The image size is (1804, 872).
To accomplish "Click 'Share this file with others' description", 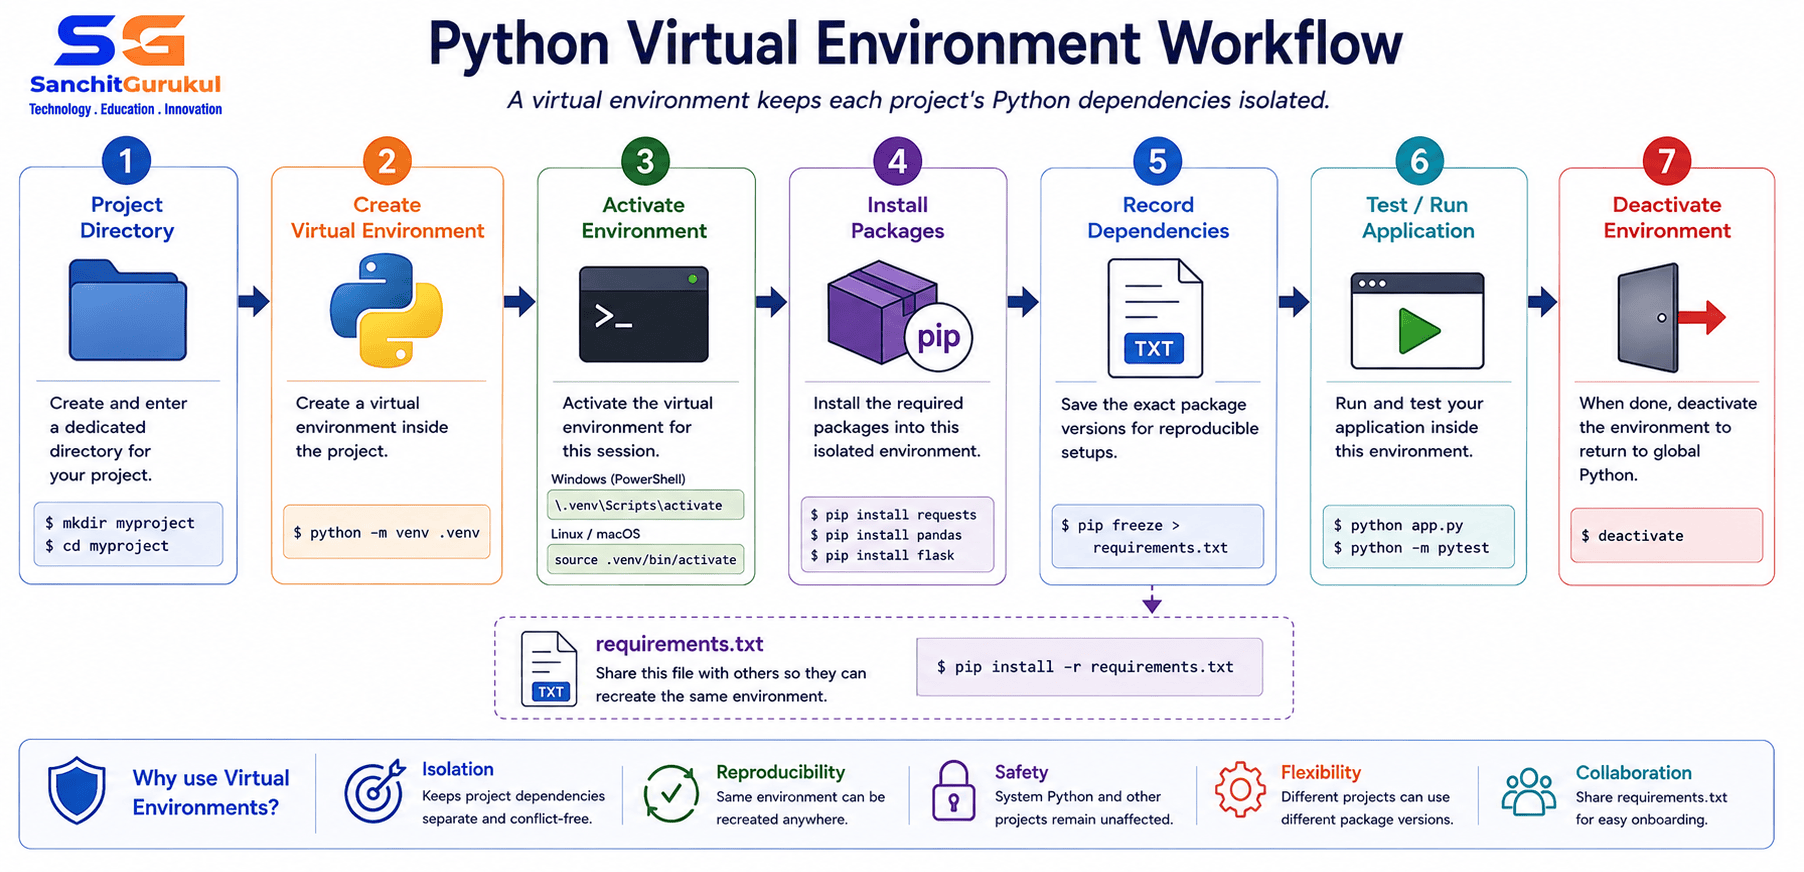I will 731,685.
